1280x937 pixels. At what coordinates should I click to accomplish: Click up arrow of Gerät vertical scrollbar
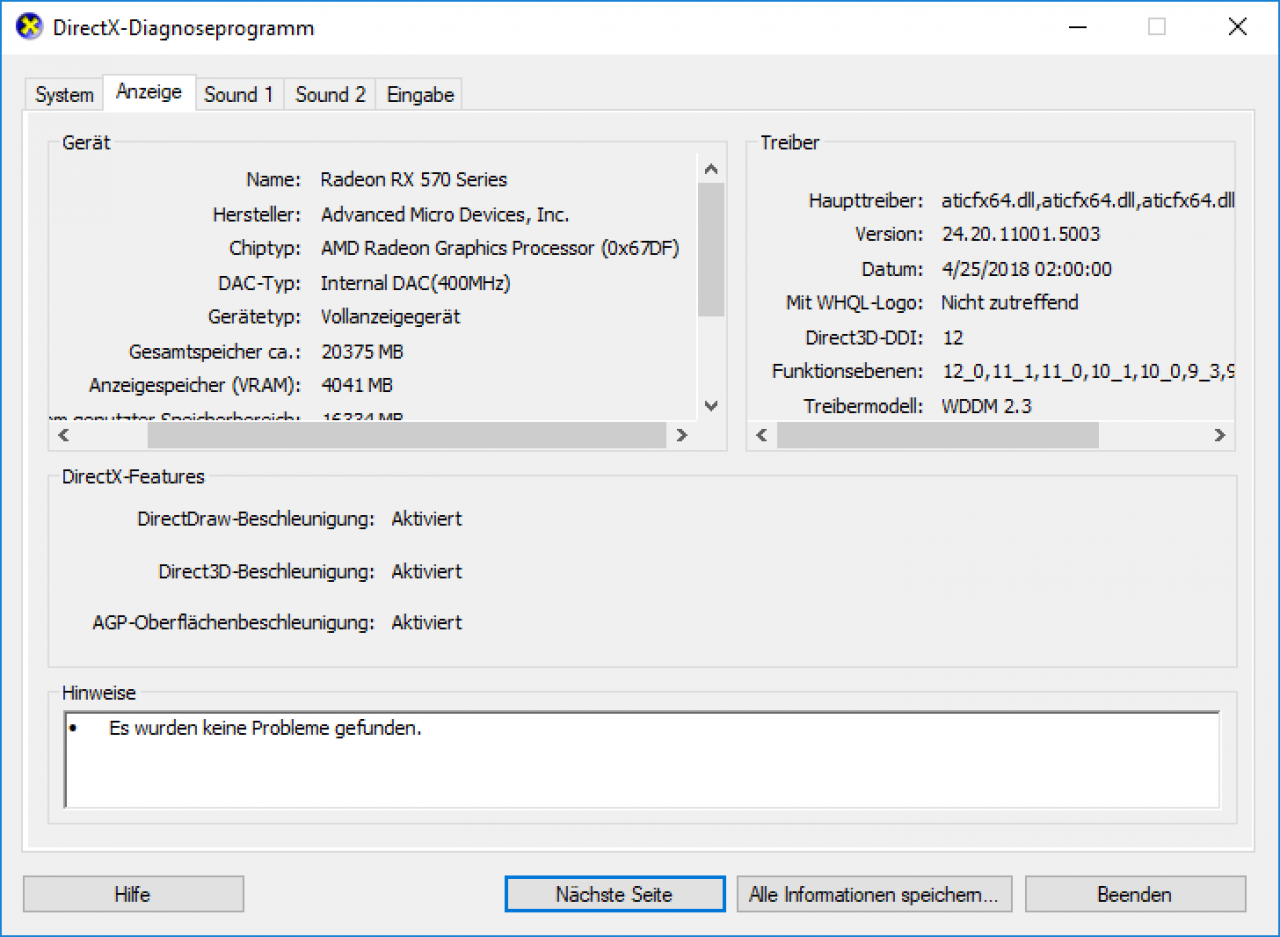(711, 169)
